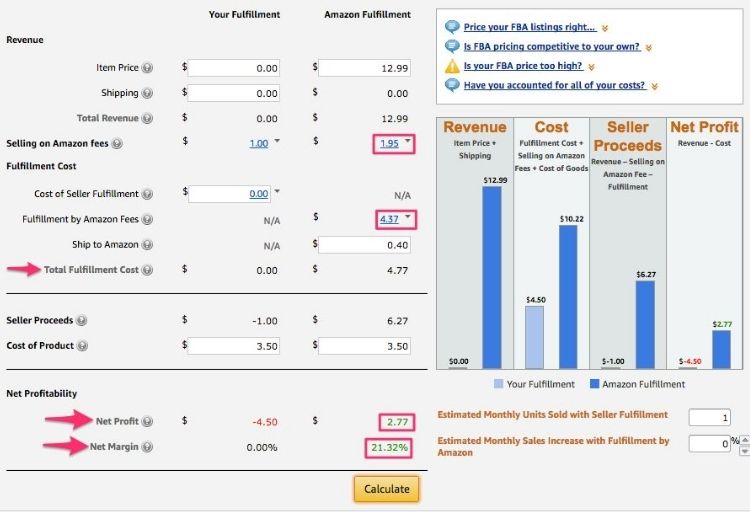Open help icon for Cost of Product

point(82,346)
